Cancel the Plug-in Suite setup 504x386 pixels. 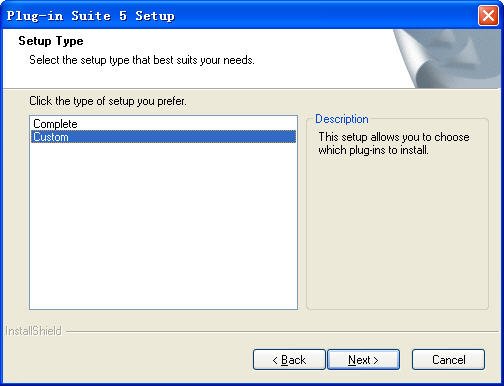(x=448, y=360)
